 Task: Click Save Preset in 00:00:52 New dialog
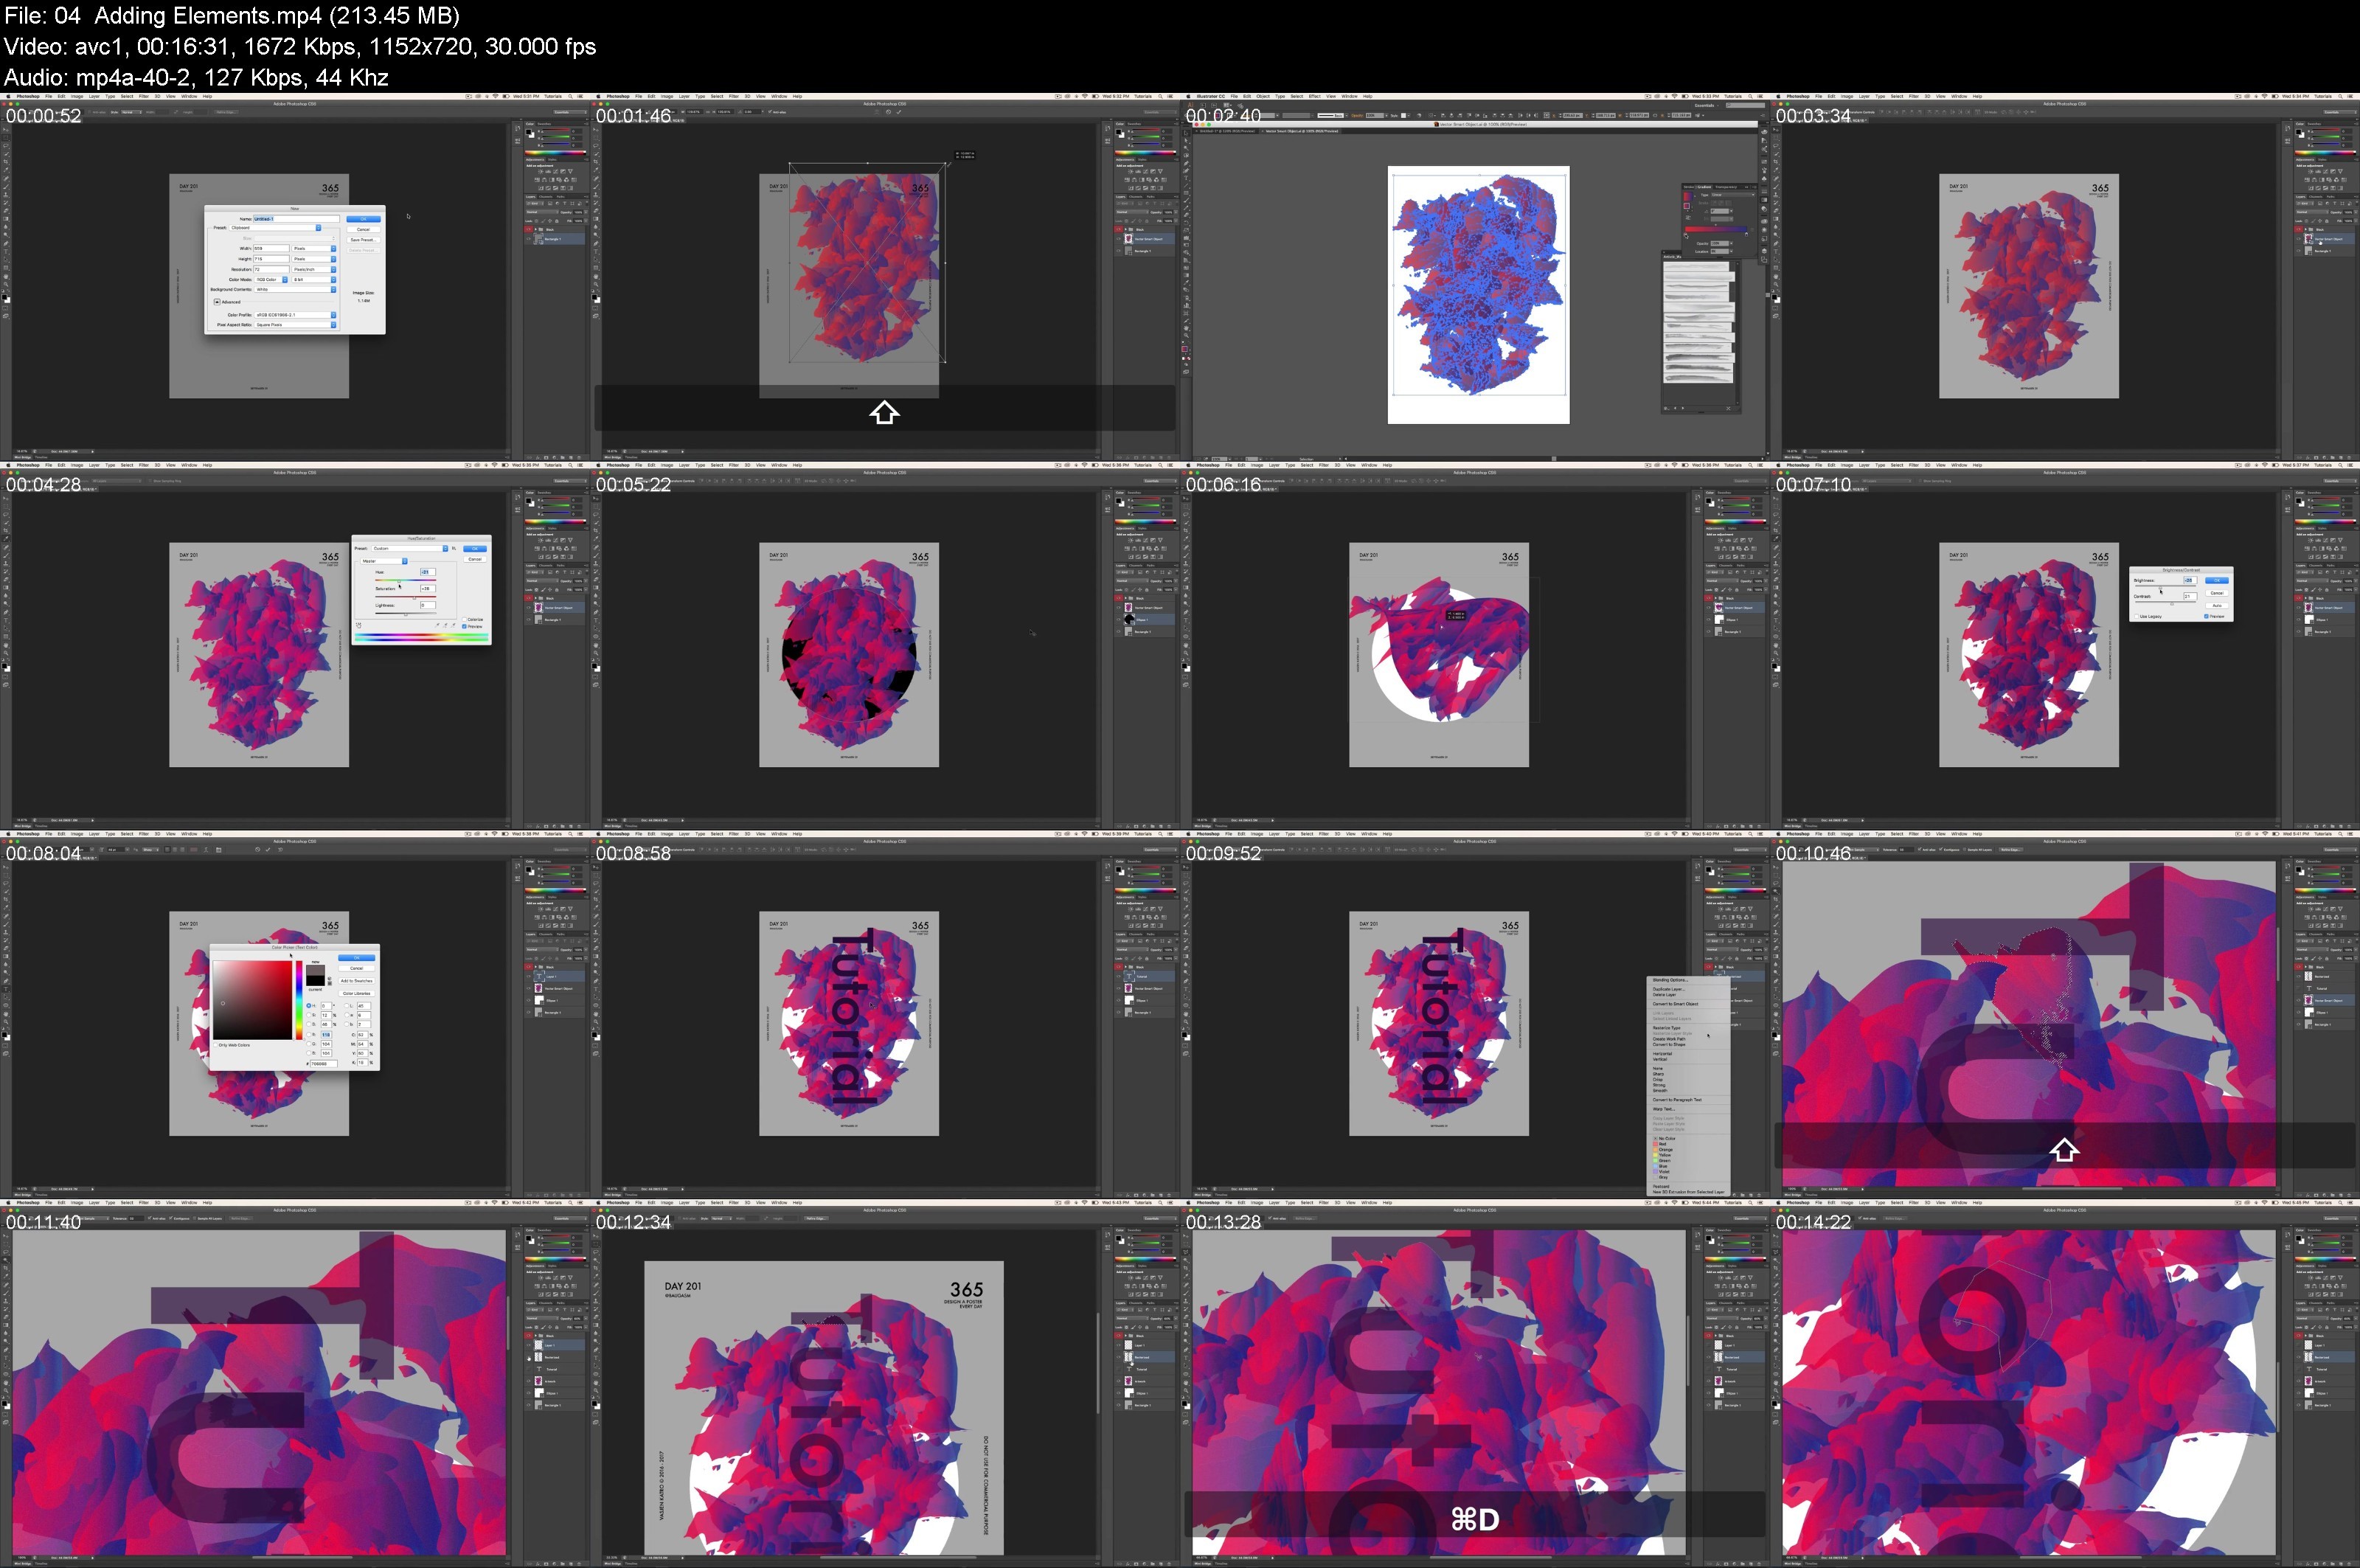click(364, 240)
